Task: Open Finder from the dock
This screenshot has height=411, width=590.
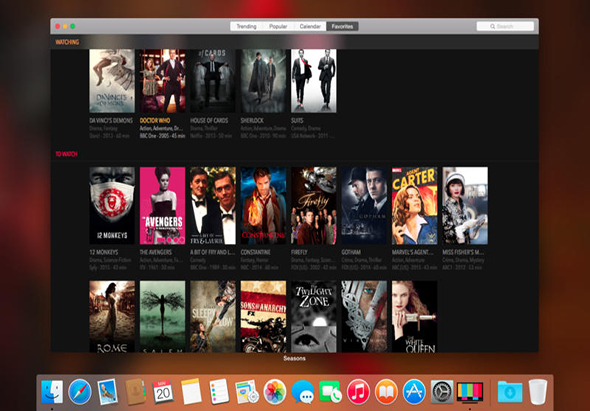Action: point(52,392)
